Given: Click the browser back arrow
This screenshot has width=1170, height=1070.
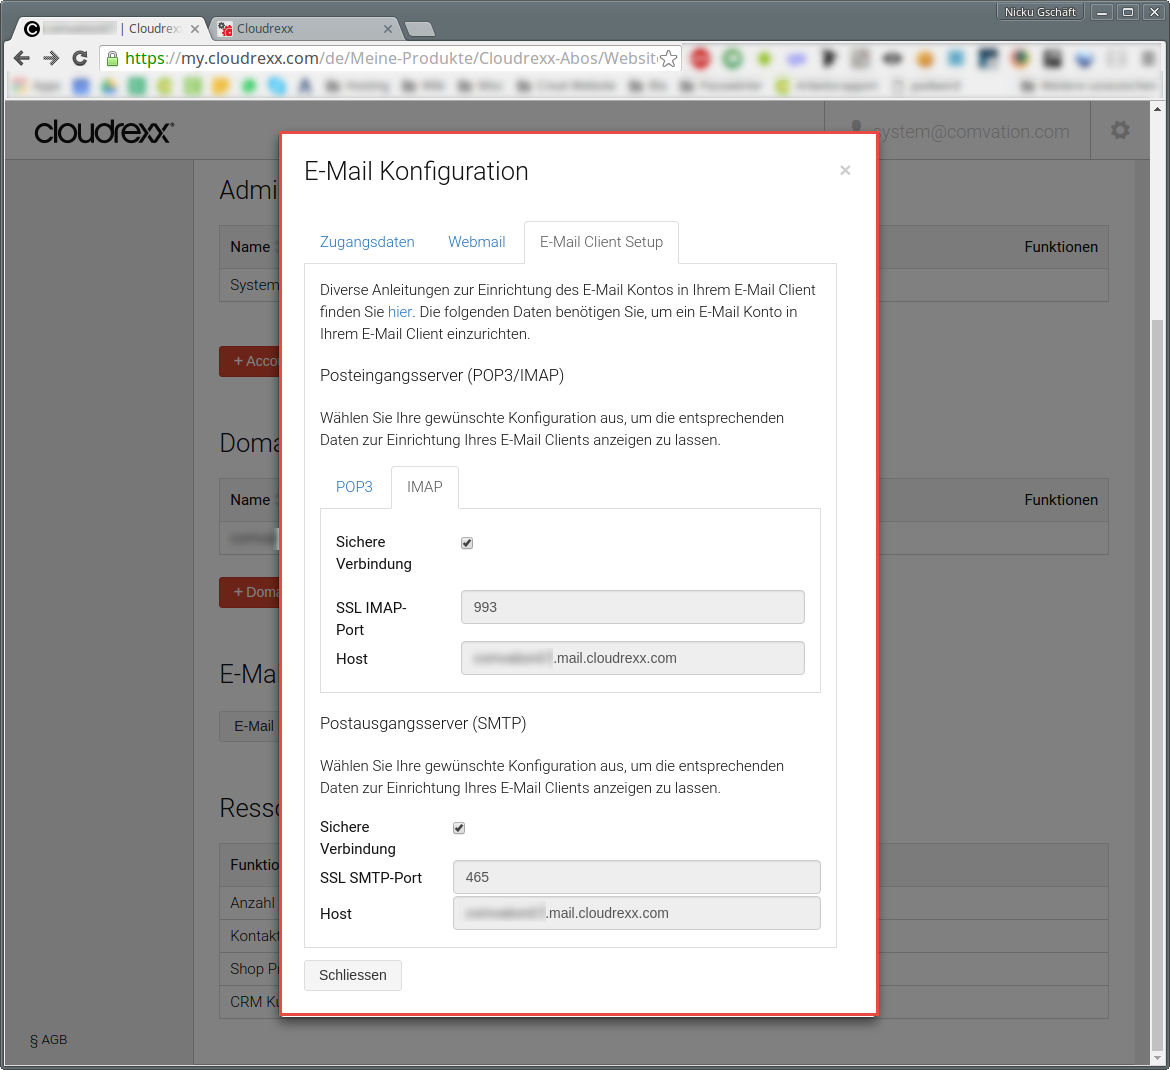Looking at the screenshot, I should pos(21,58).
